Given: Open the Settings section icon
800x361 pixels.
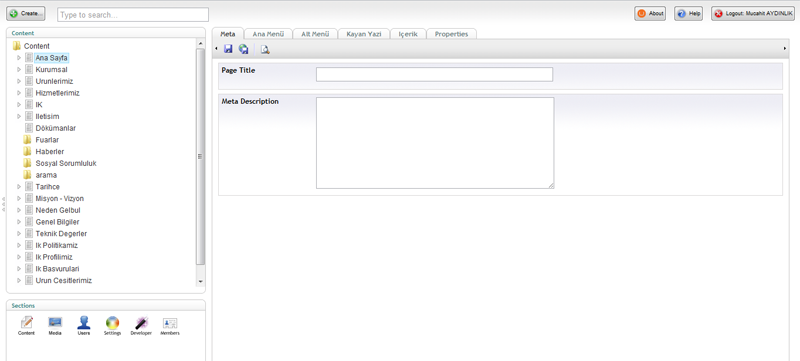Looking at the screenshot, I should 112,325.
